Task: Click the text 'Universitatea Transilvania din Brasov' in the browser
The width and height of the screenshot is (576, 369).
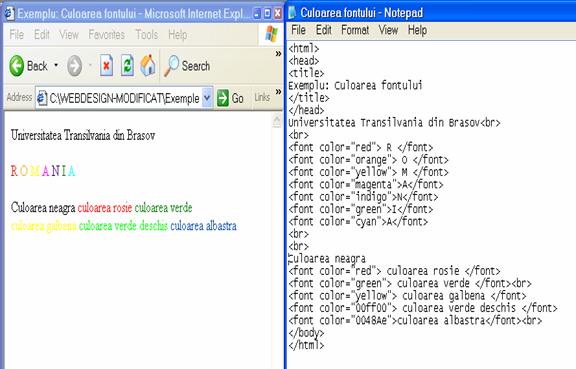Action: click(83, 135)
